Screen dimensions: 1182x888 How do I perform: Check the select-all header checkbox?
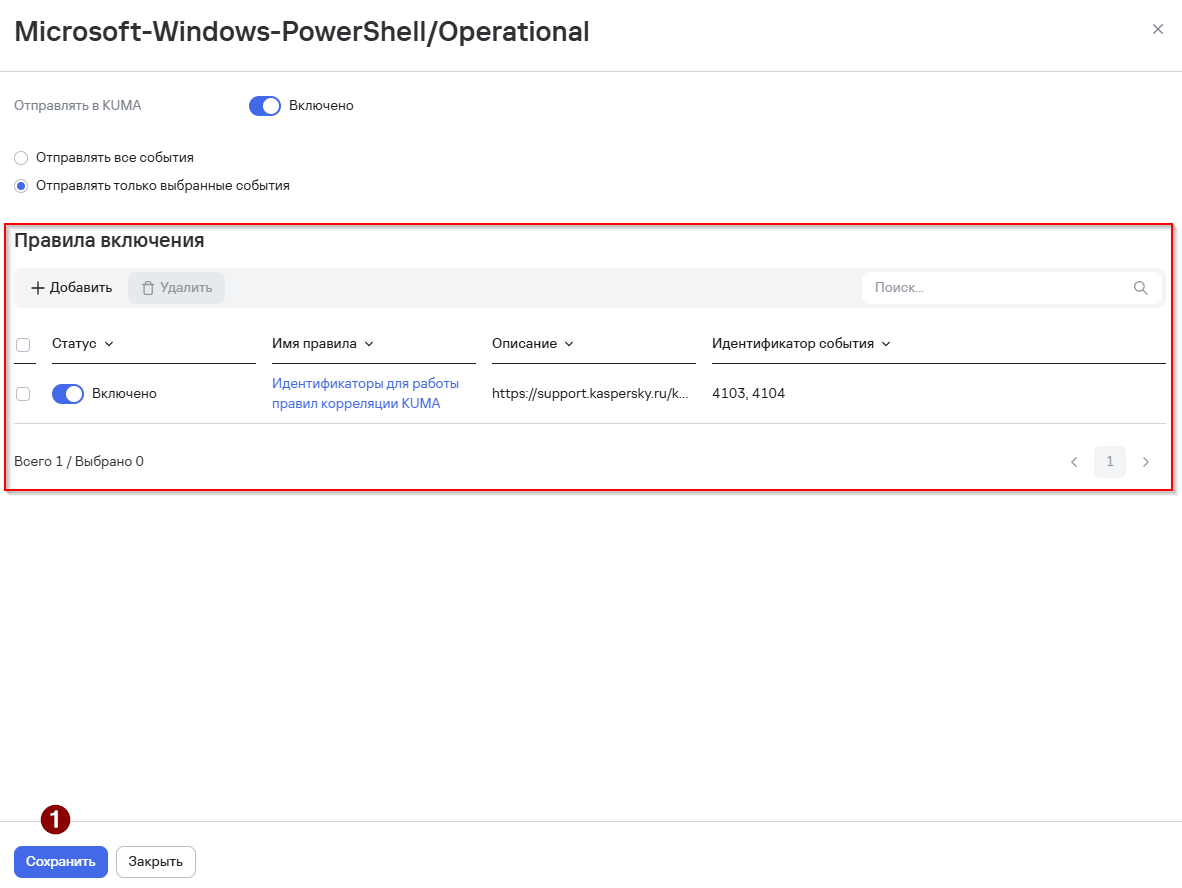pos(23,344)
